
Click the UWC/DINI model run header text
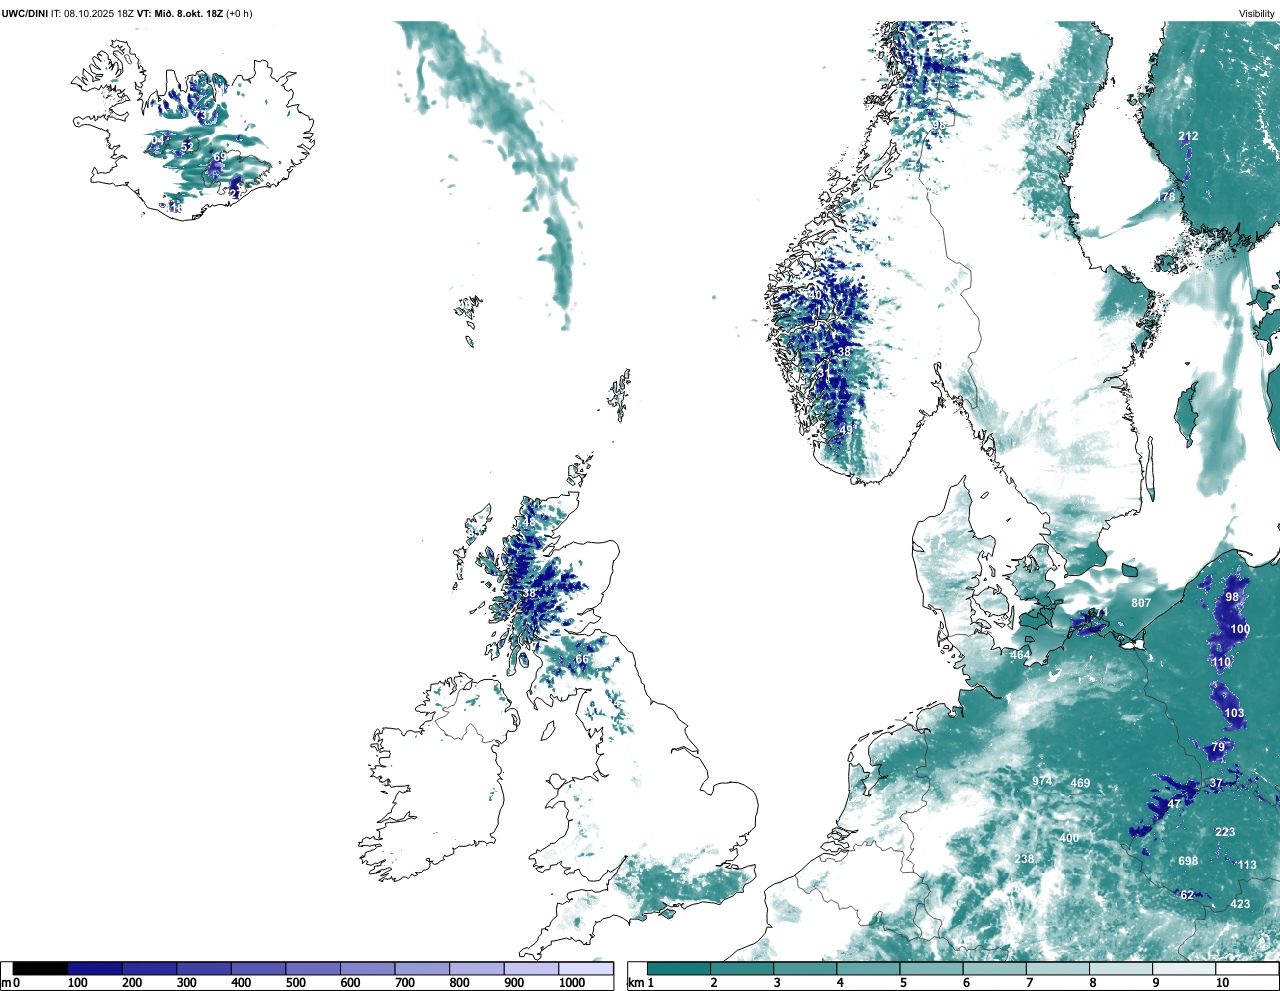pos(127,14)
